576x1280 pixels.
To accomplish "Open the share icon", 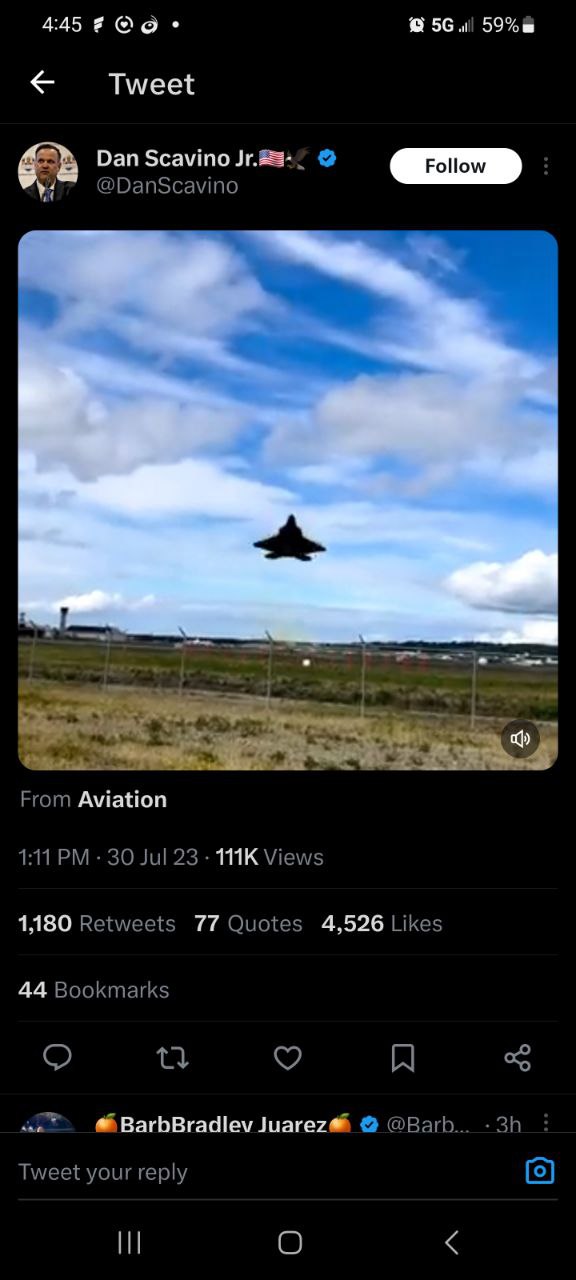I will coord(517,1057).
